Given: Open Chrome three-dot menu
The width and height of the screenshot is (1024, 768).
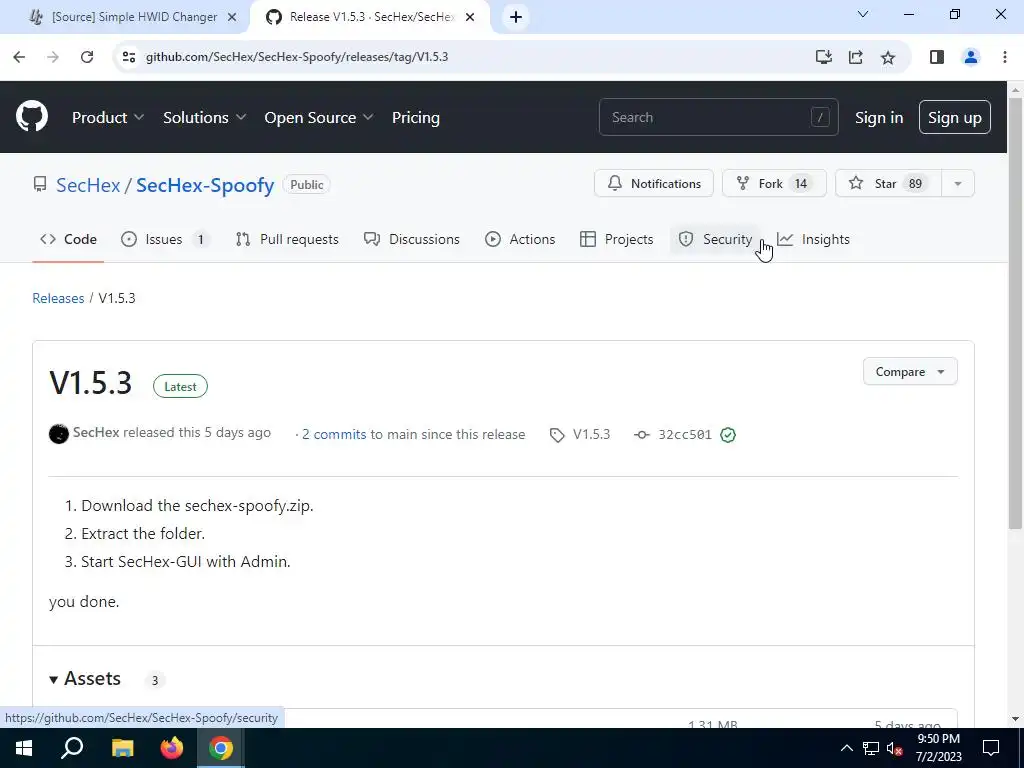Looking at the screenshot, I should [1004, 57].
